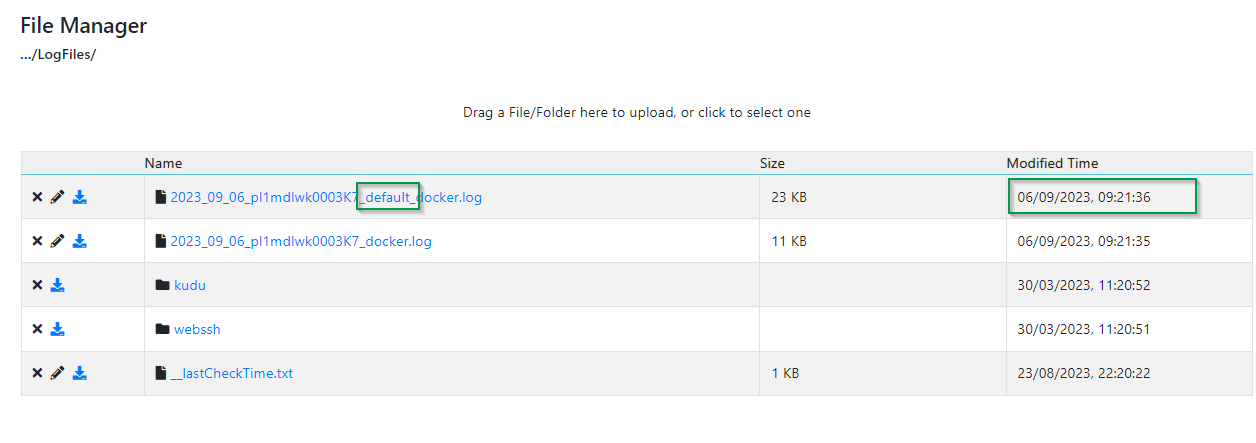This screenshot has width=1256, height=443.
Task: Open the 2023_09_06_pl1mdlwk0003K7_default_docker.log link
Action: 326,197
